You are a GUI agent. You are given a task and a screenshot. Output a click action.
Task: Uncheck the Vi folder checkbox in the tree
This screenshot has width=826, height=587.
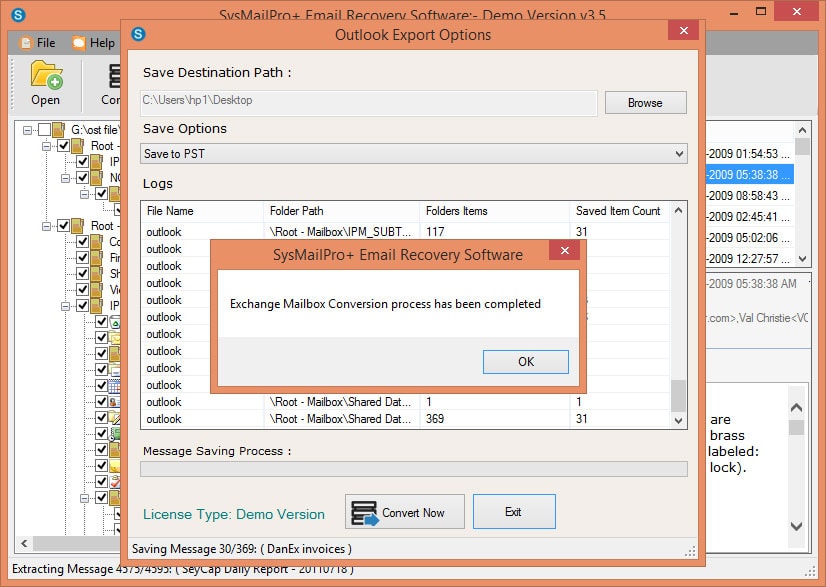pyautogui.click(x=82, y=289)
